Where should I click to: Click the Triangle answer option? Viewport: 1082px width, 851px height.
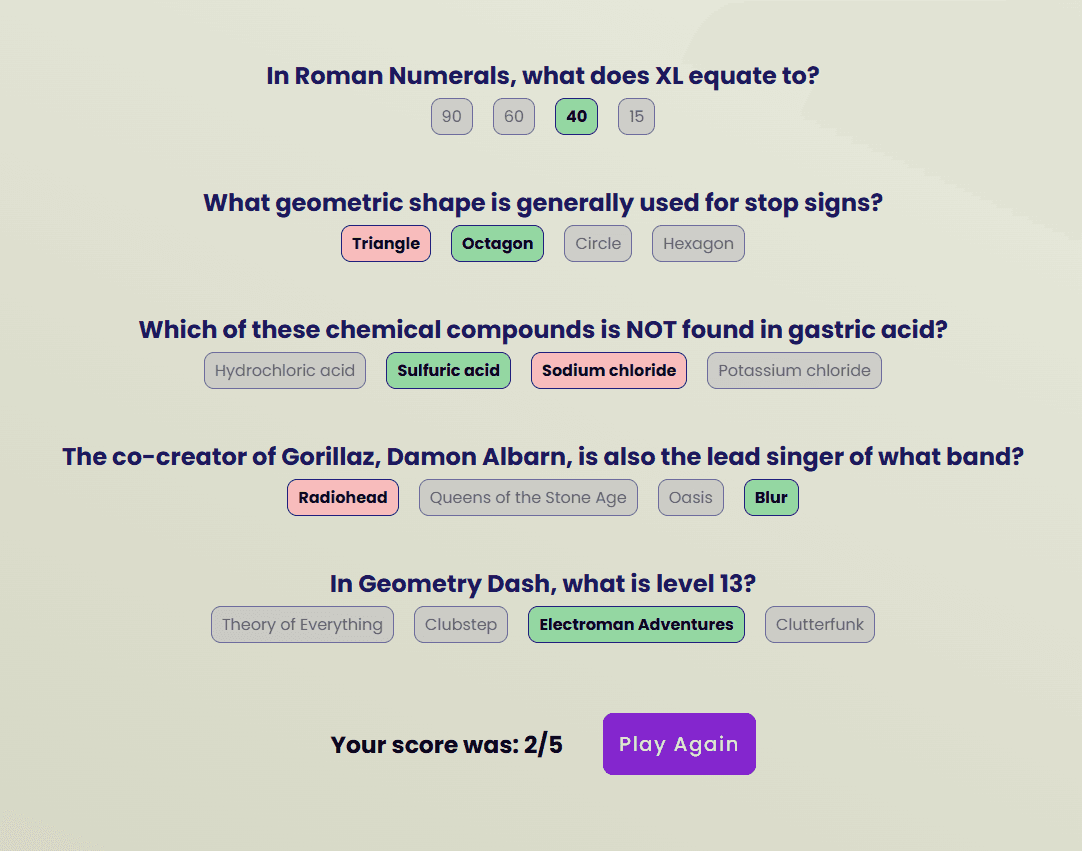pyautogui.click(x=386, y=243)
